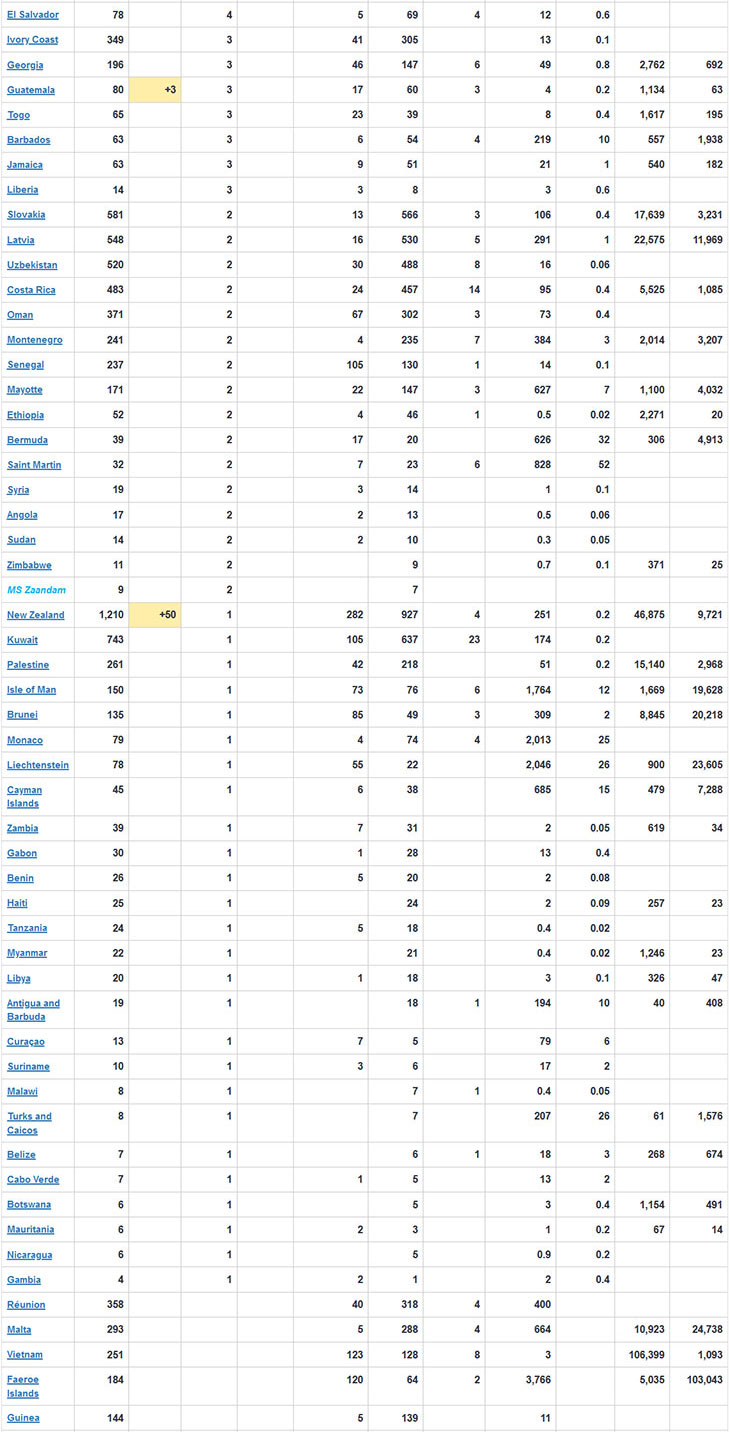Open the El Salvador country link
Image resolution: width=730 pixels, height=1432 pixels.
pyautogui.click(x=33, y=15)
